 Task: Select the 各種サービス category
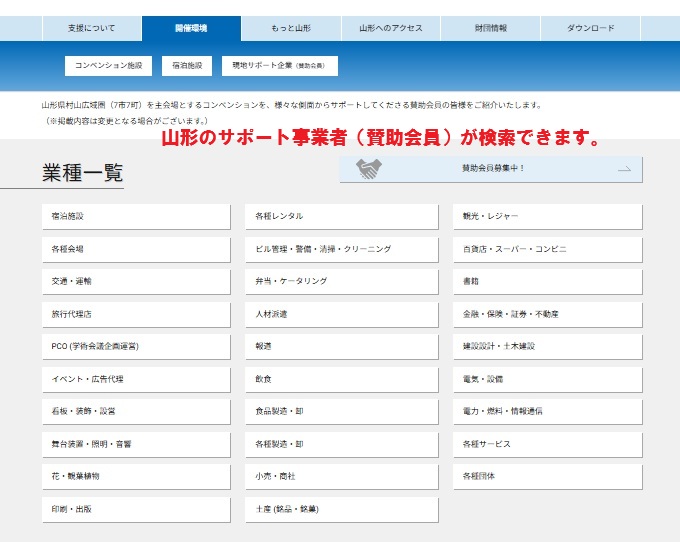click(547, 444)
